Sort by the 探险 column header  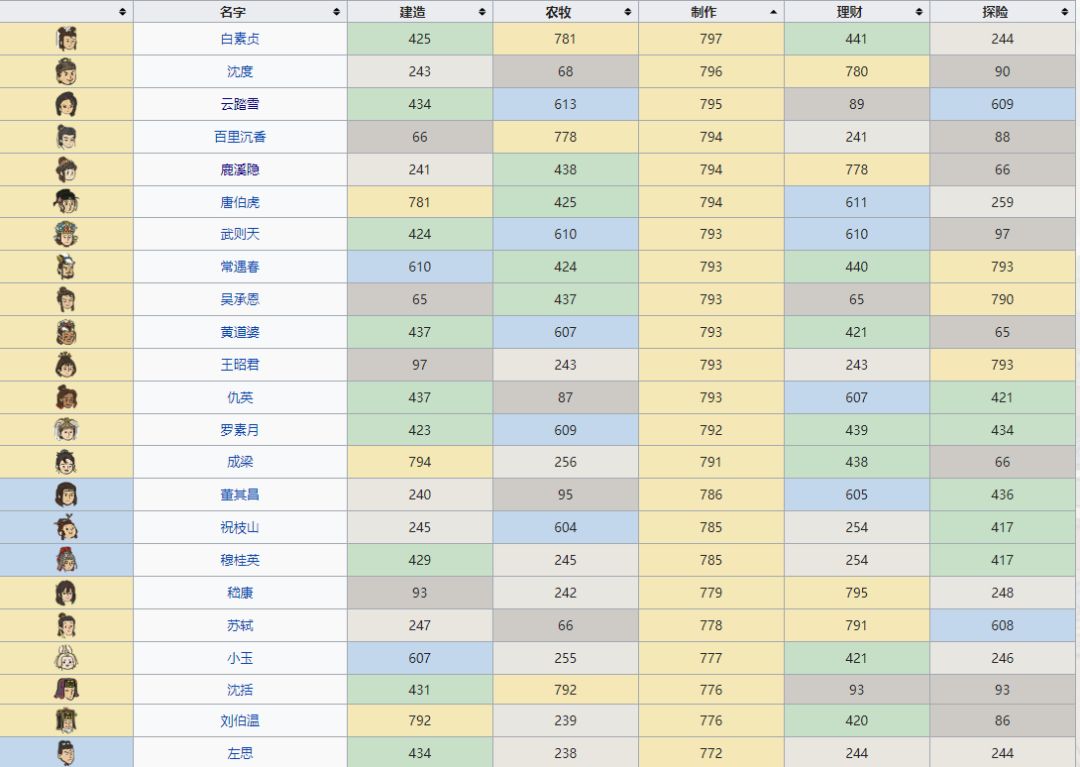coord(1003,12)
